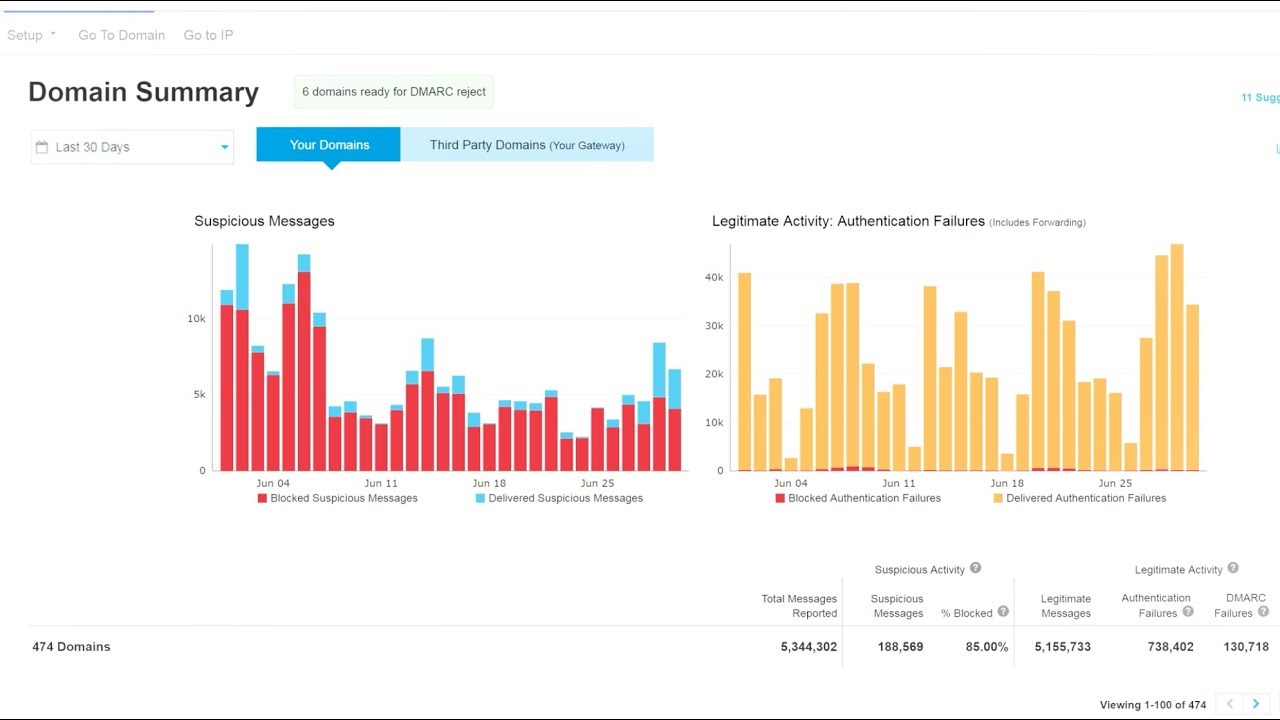Click the % Blocked help icon
Screen dimensions: 1280x720
(x=1002, y=613)
